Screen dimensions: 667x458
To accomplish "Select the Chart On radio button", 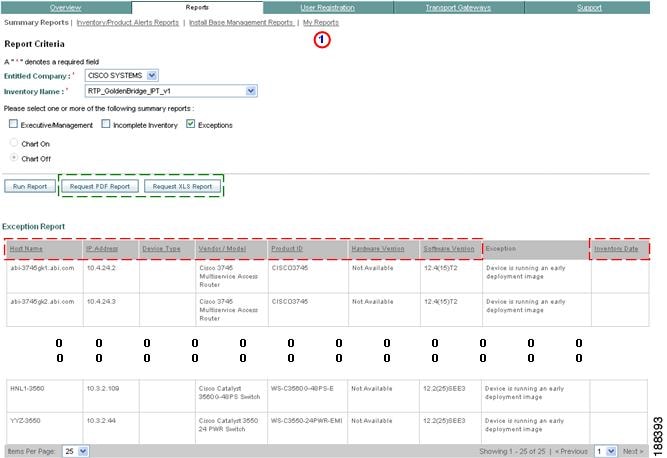I will click(14, 143).
